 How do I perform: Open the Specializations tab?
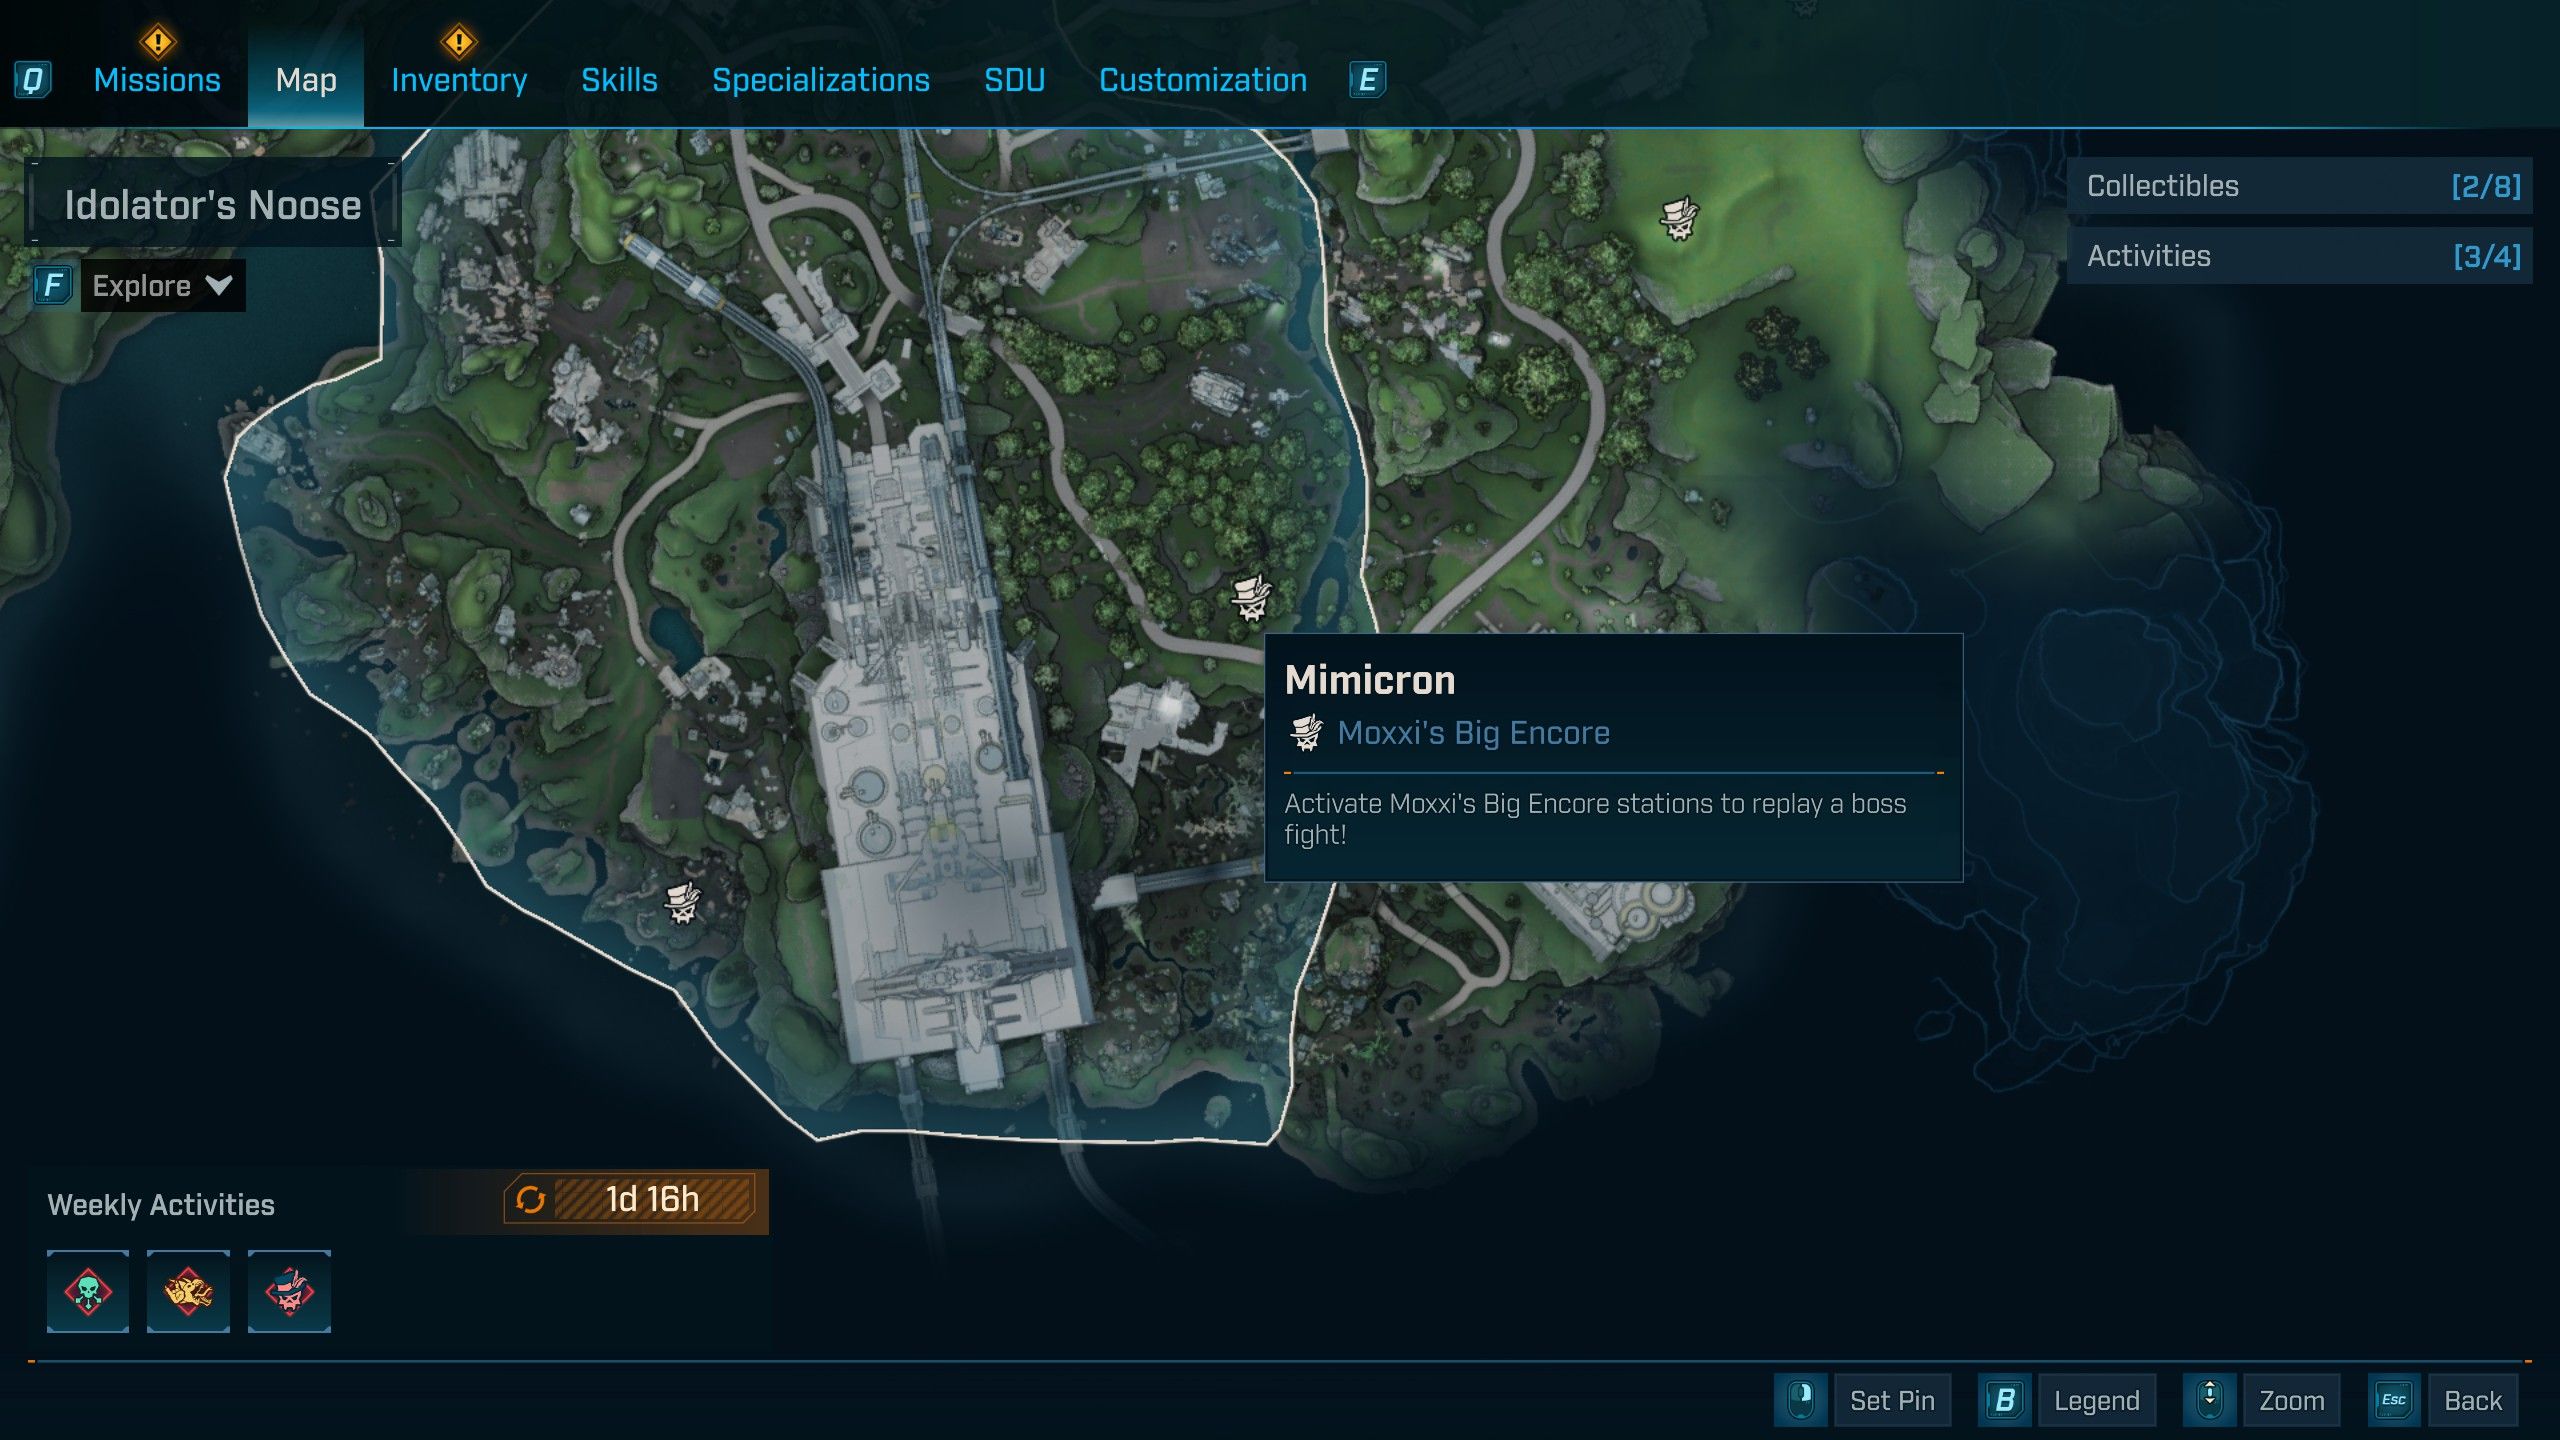click(820, 80)
